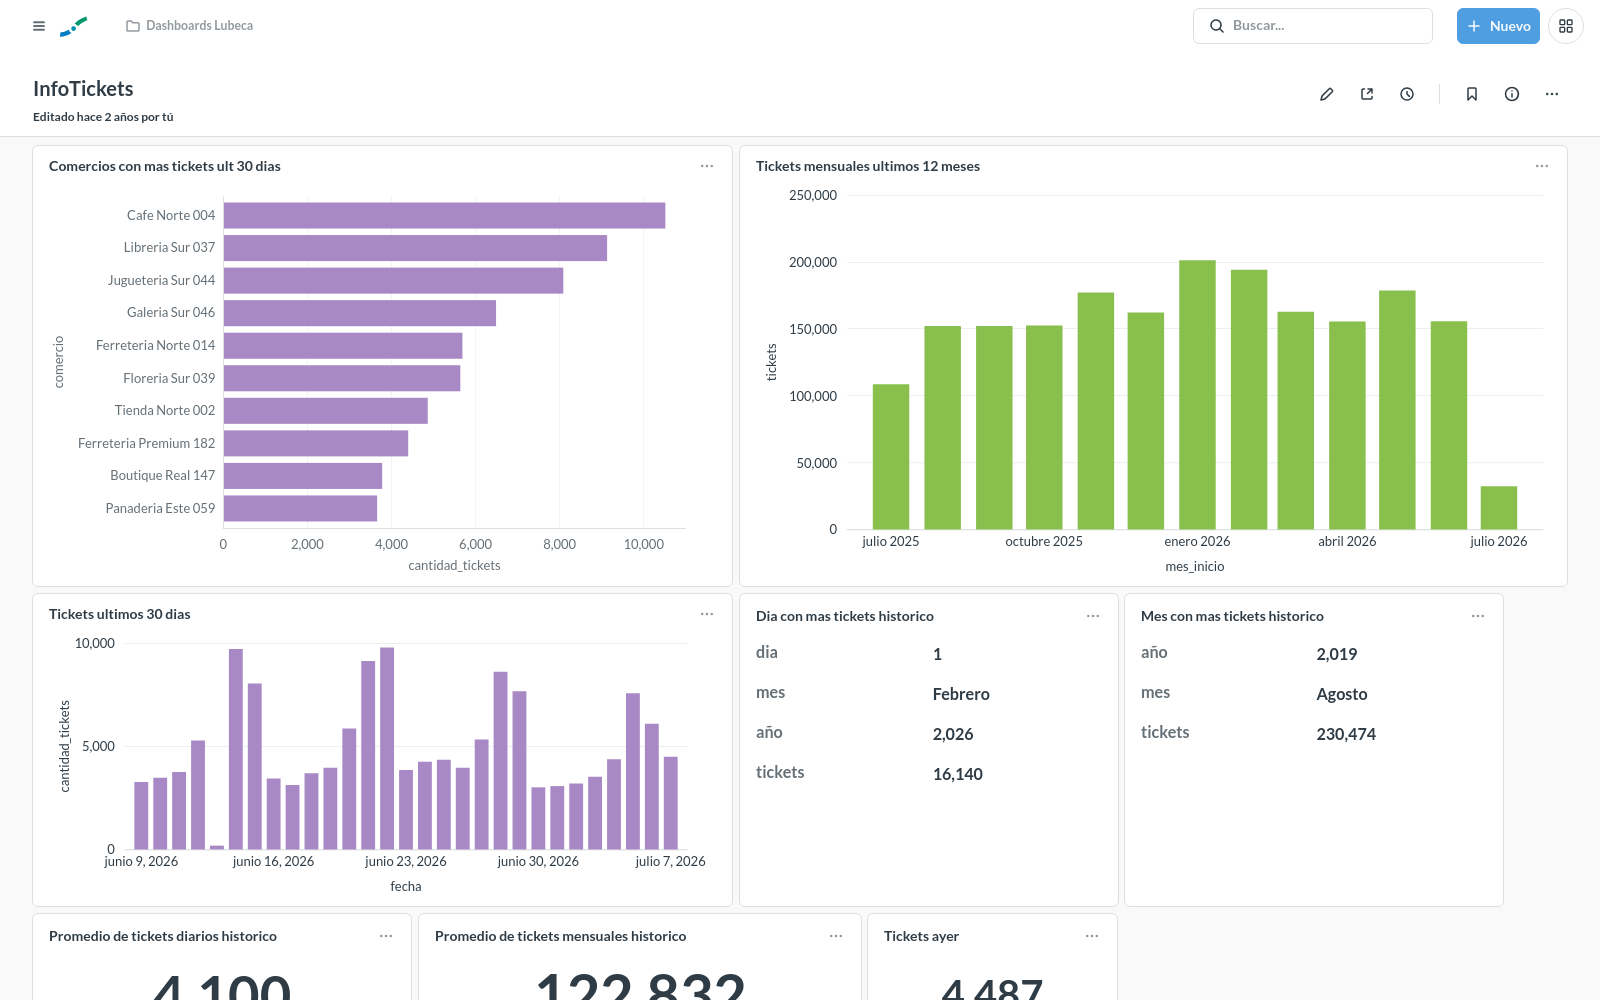The image size is (1600, 1000).
Task: Click the Metabase logo icon
Action: coord(74,26)
